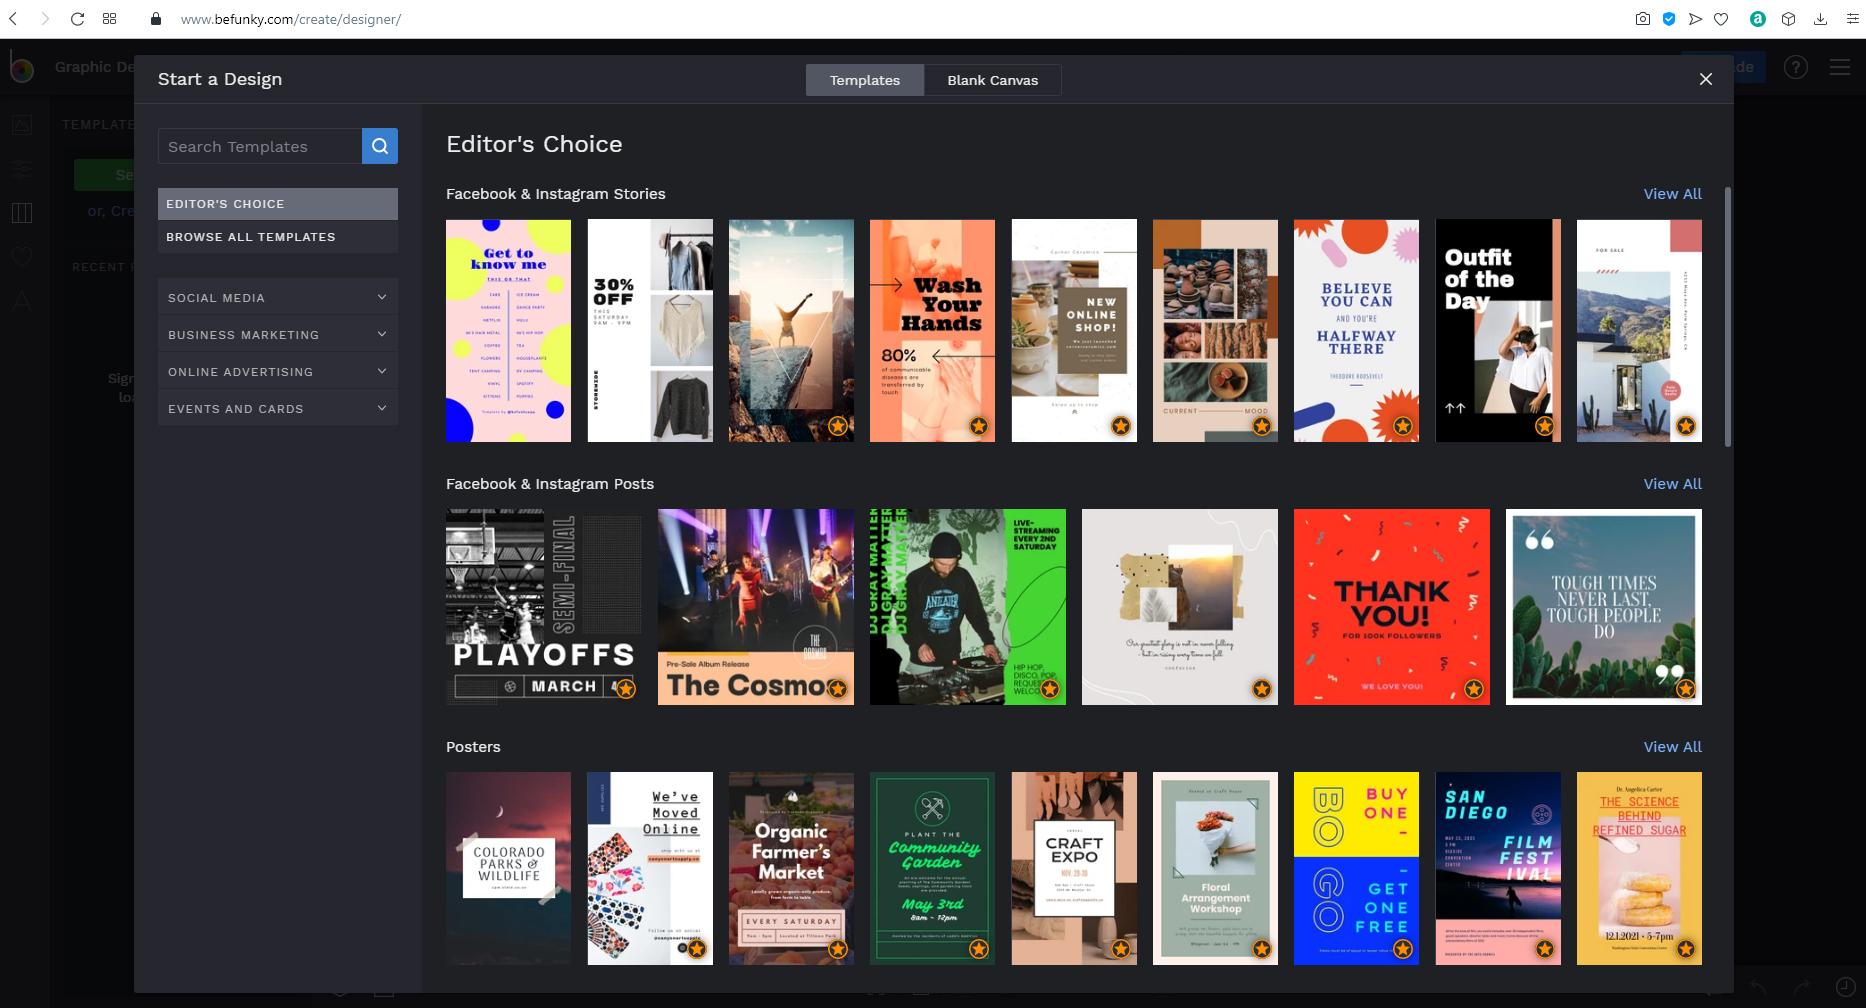Switch to the Blank Canvas tab
Screen dimensions: 1866x1008
(x=992, y=80)
